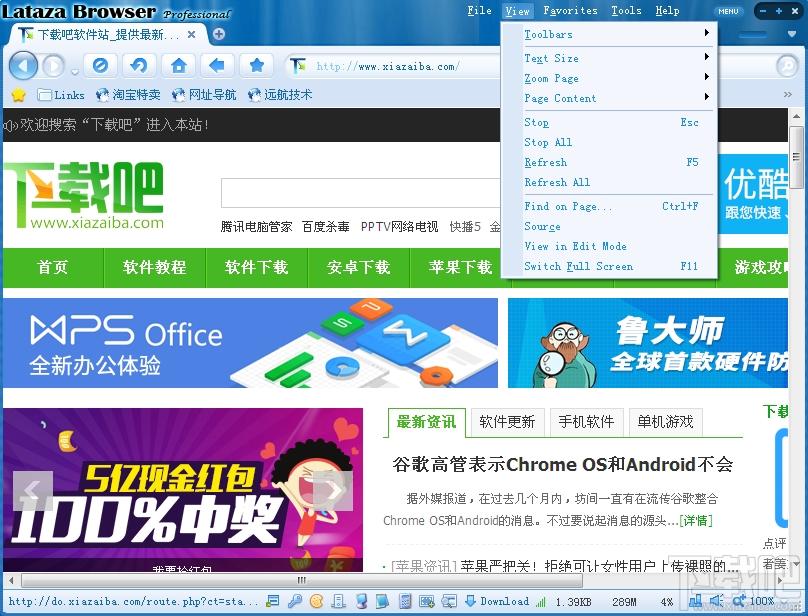Open the 网址导航 bookmark

click(204, 95)
